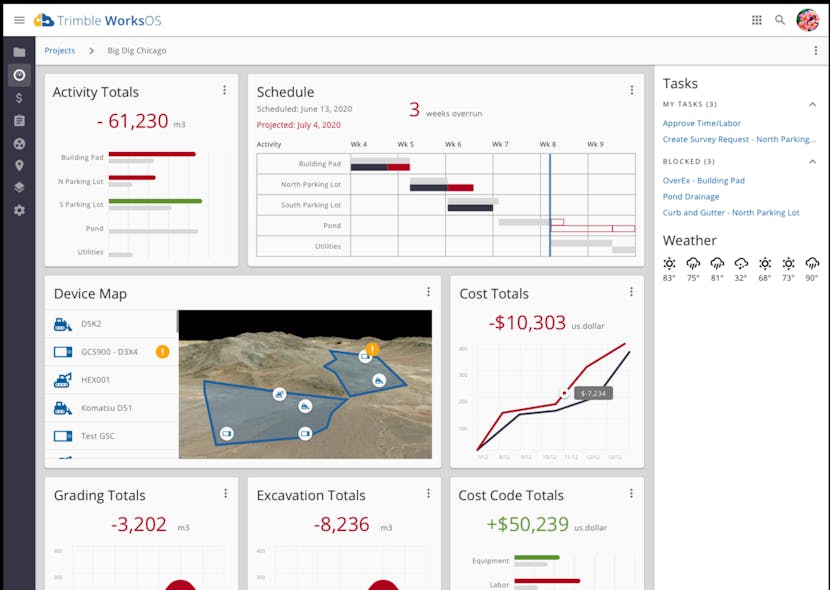
Task: Click the search icon in top bar
Action: [x=780, y=19]
